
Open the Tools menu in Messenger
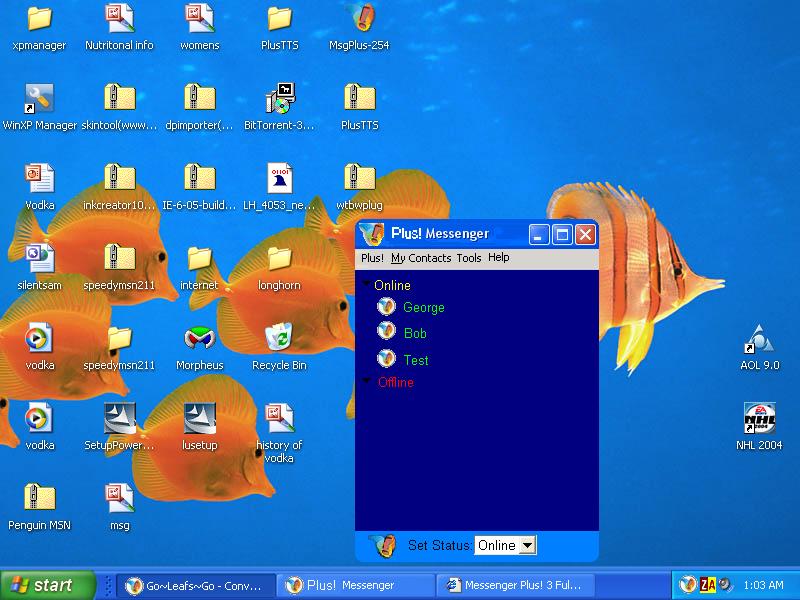[x=469, y=258]
